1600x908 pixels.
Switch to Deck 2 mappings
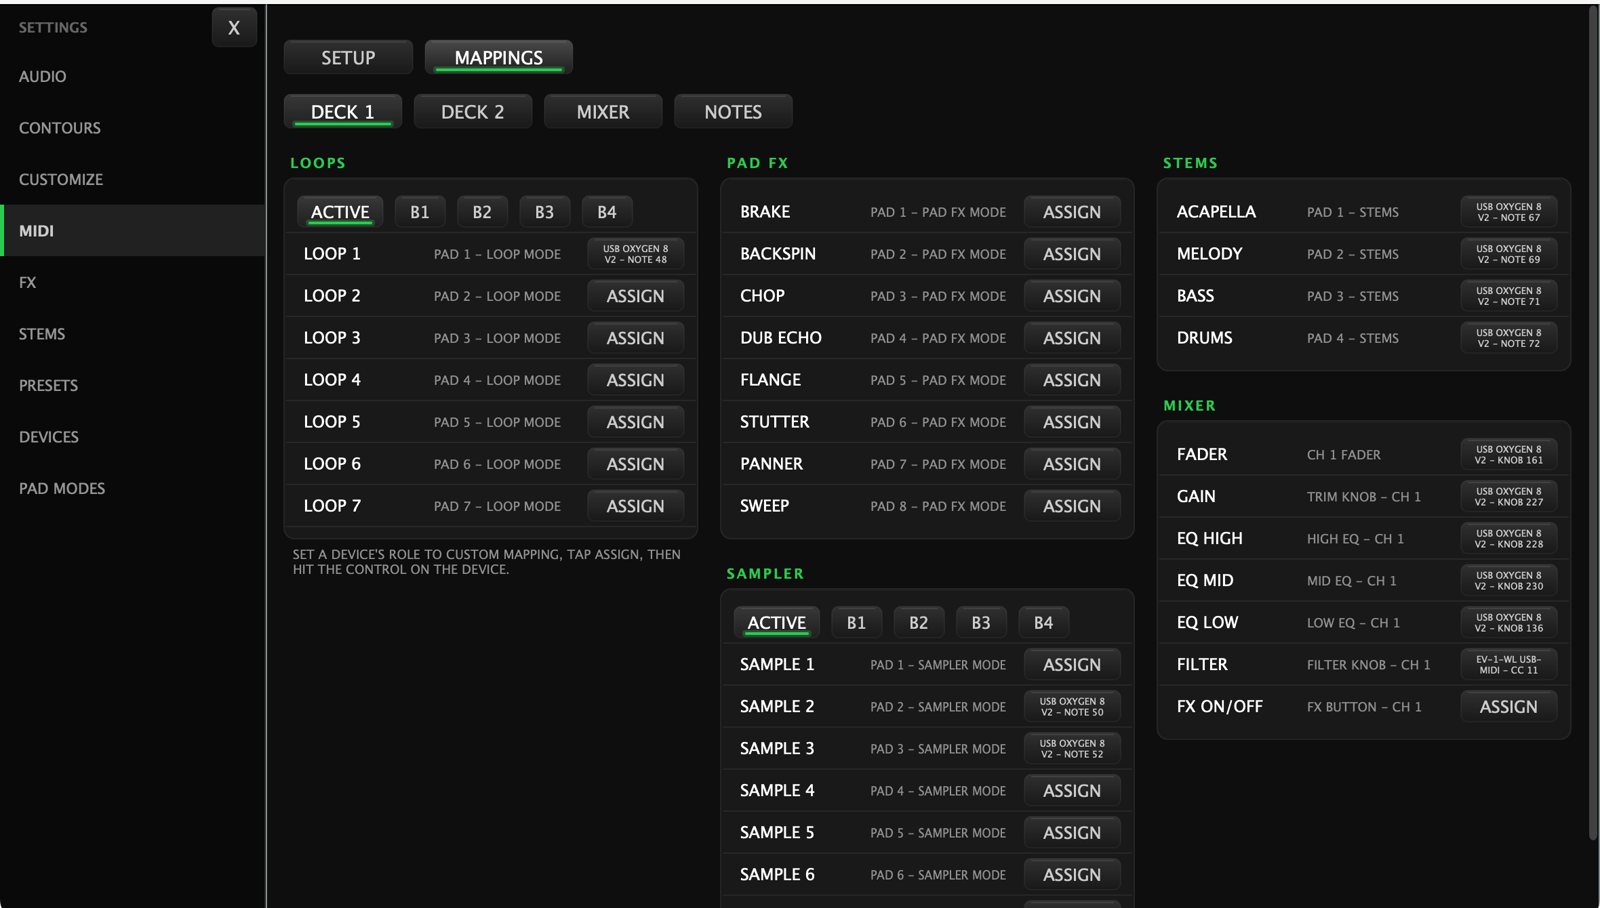click(473, 112)
